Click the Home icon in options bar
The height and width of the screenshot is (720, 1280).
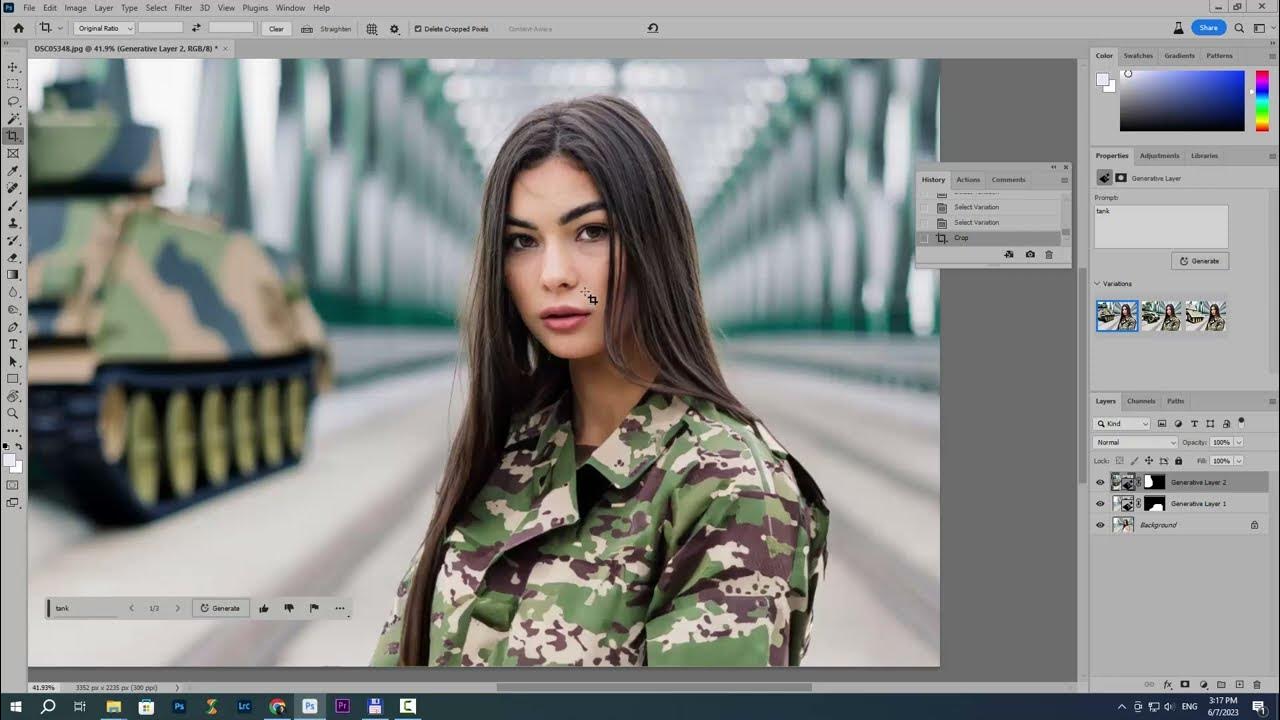(18, 29)
